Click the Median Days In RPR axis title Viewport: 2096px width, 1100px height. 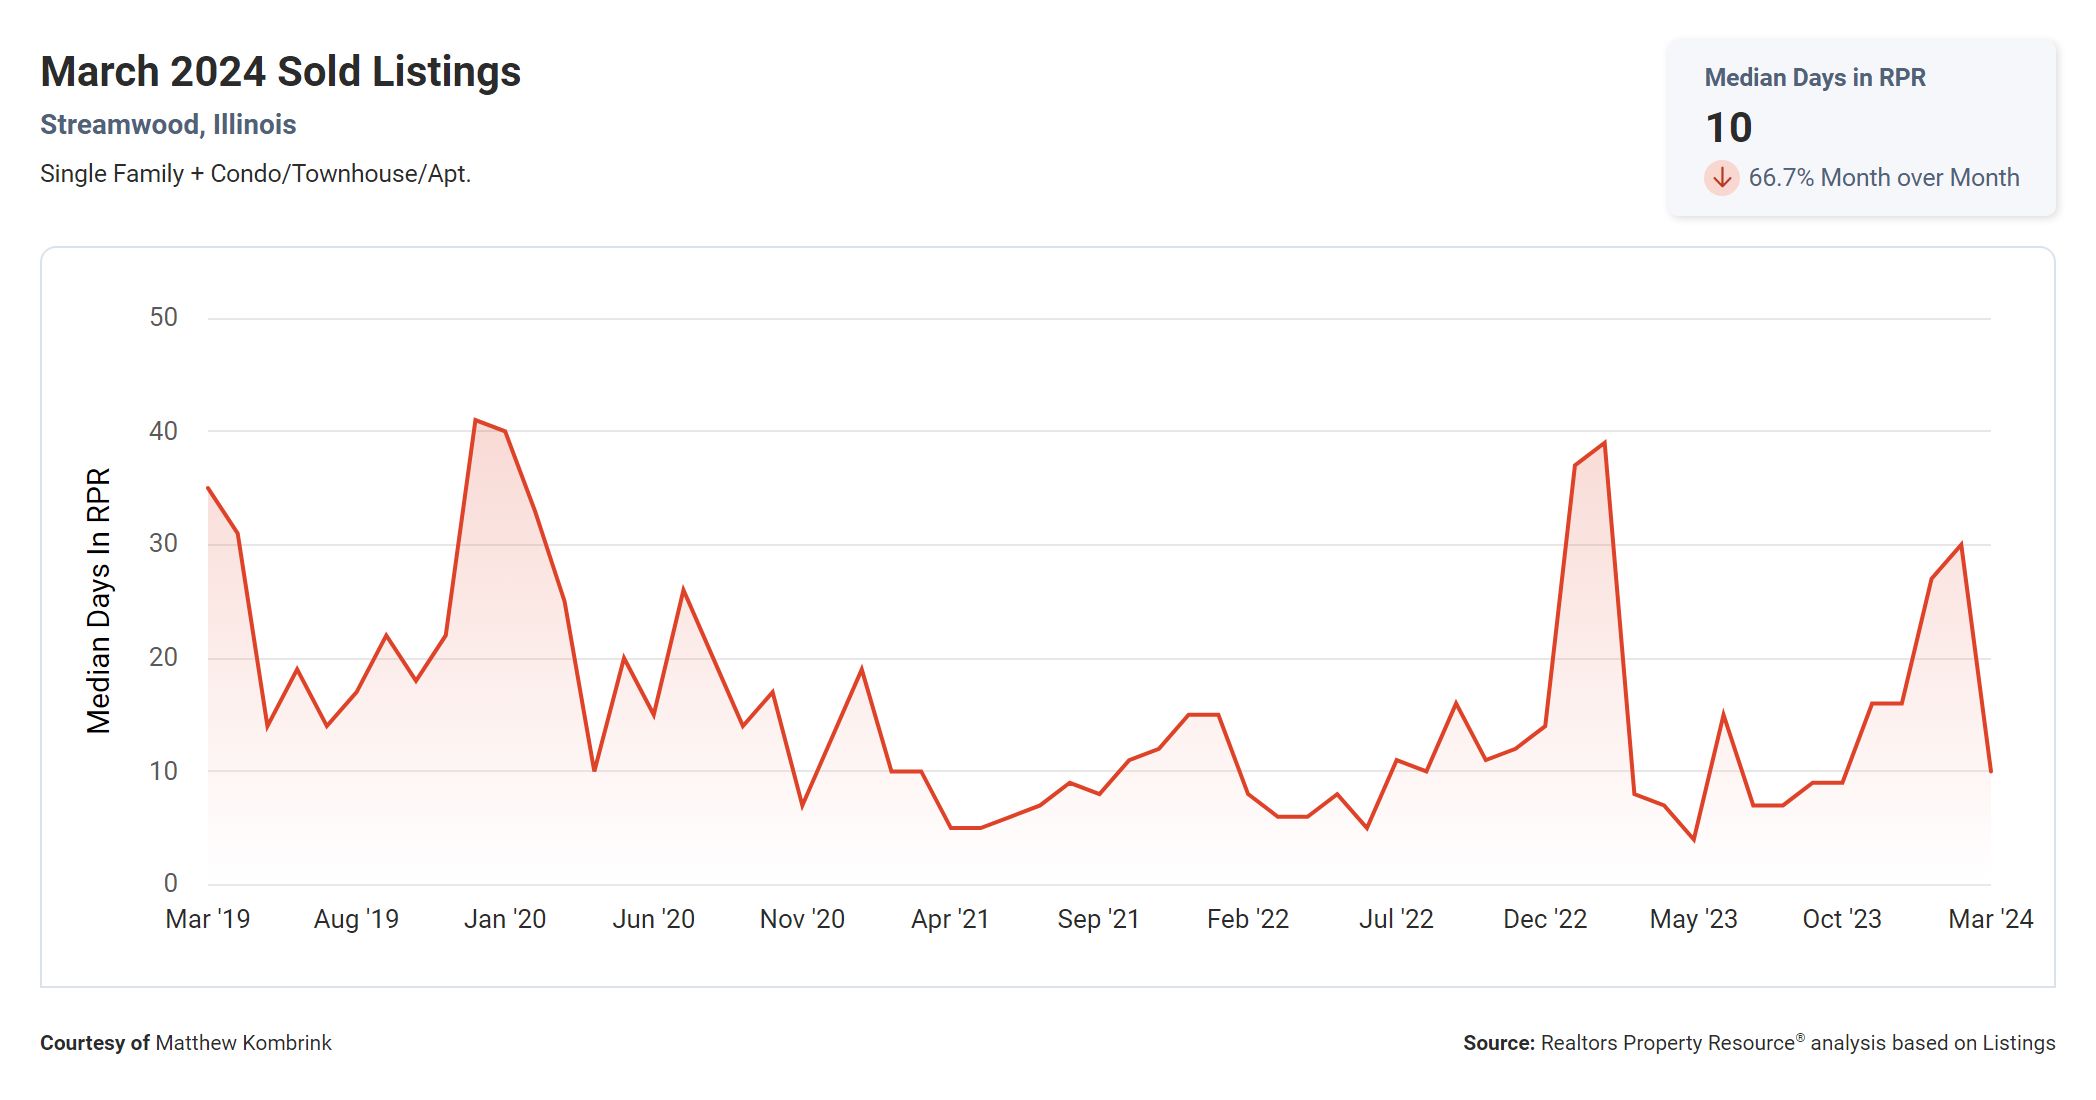[x=98, y=600]
